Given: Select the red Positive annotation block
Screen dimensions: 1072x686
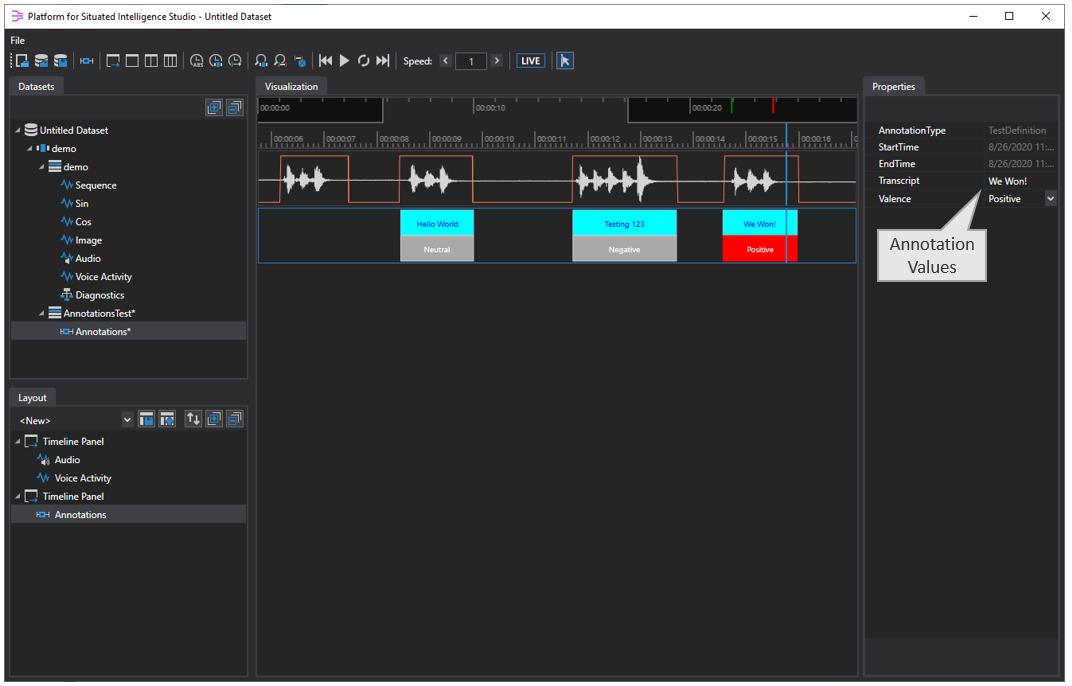Looking at the screenshot, I should (x=759, y=249).
